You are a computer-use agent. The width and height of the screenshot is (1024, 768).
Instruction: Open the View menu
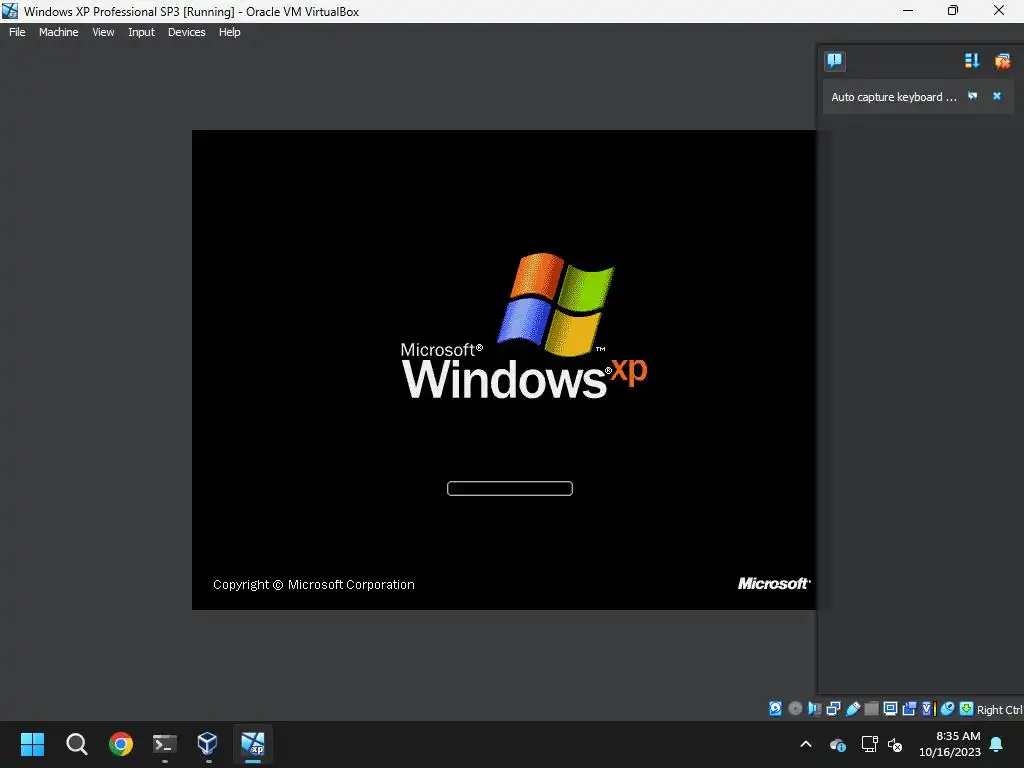[x=103, y=32]
